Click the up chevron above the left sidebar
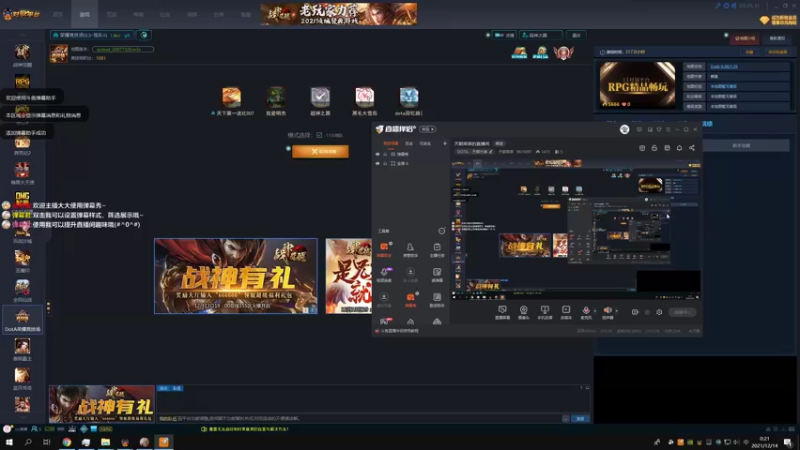 [22, 35]
